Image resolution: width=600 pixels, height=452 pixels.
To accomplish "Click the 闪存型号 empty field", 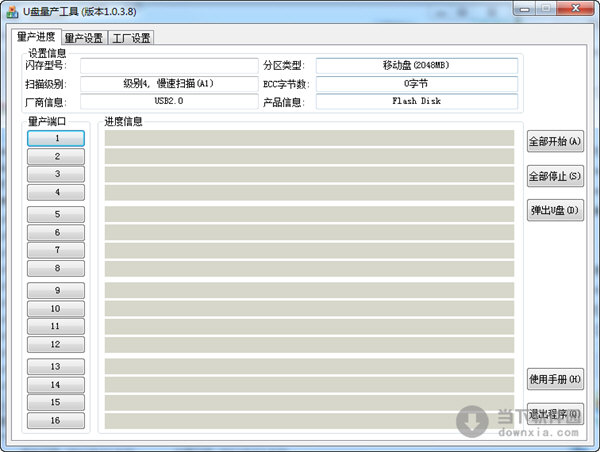I will click(x=169, y=66).
